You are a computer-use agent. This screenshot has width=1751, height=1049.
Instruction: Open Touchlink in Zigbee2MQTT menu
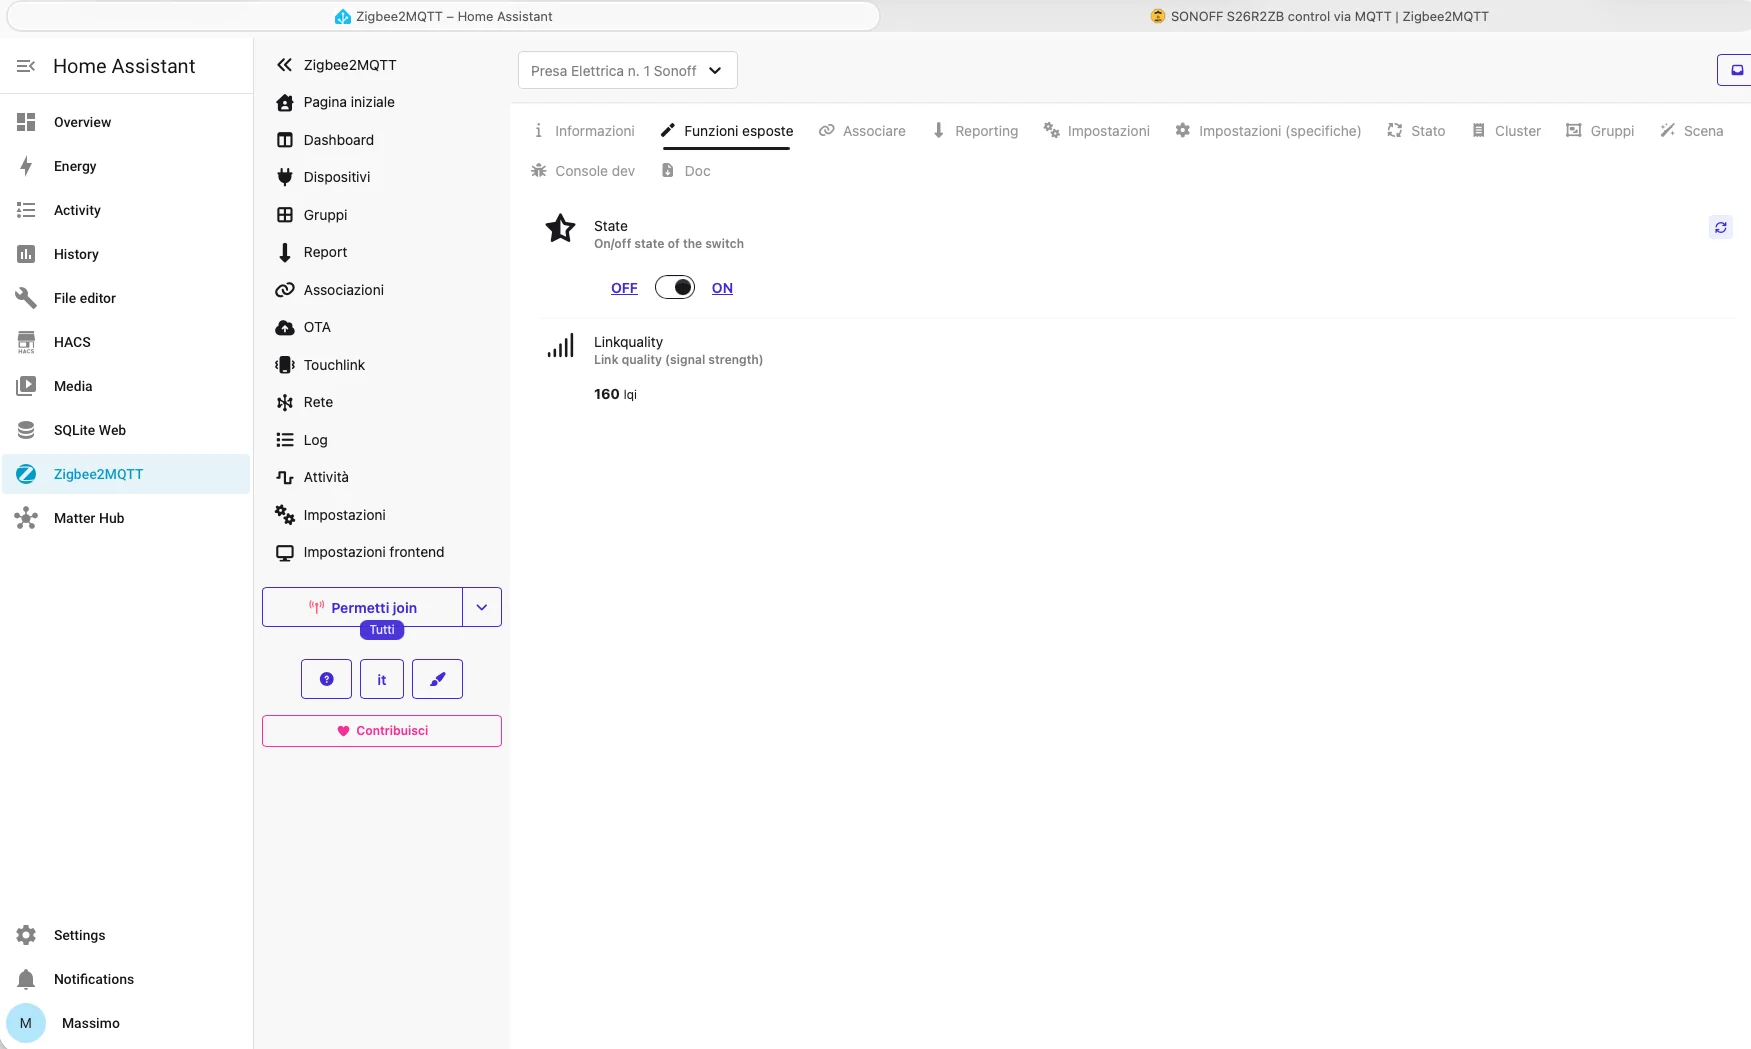coord(334,365)
